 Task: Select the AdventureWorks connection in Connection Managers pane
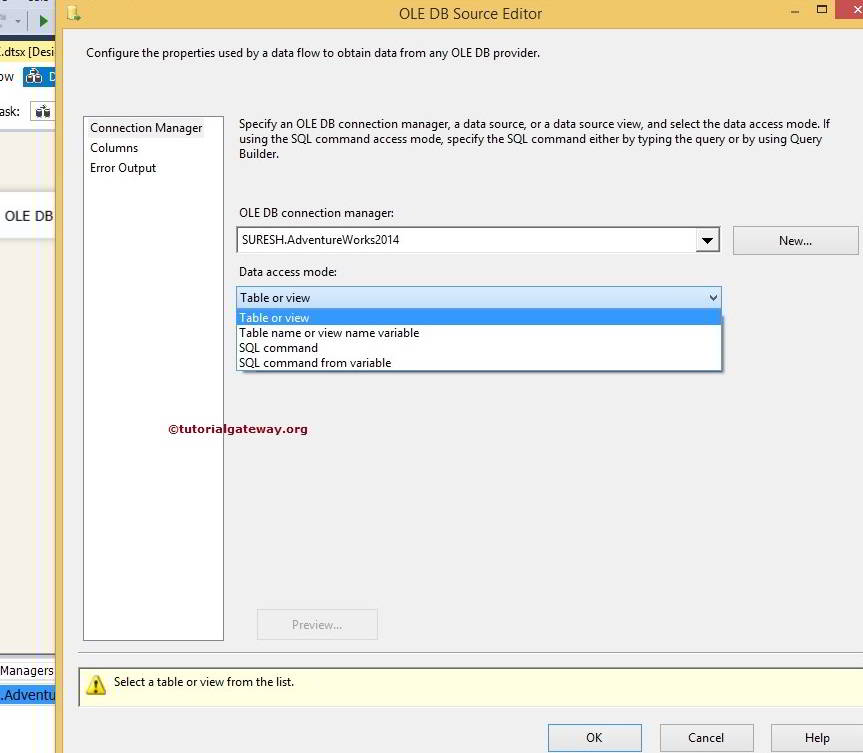[26, 694]
